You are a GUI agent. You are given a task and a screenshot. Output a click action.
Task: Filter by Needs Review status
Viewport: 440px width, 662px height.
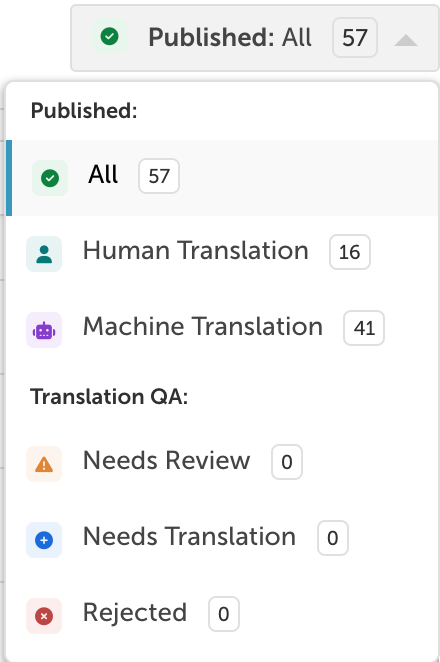[x=222, y=462]
